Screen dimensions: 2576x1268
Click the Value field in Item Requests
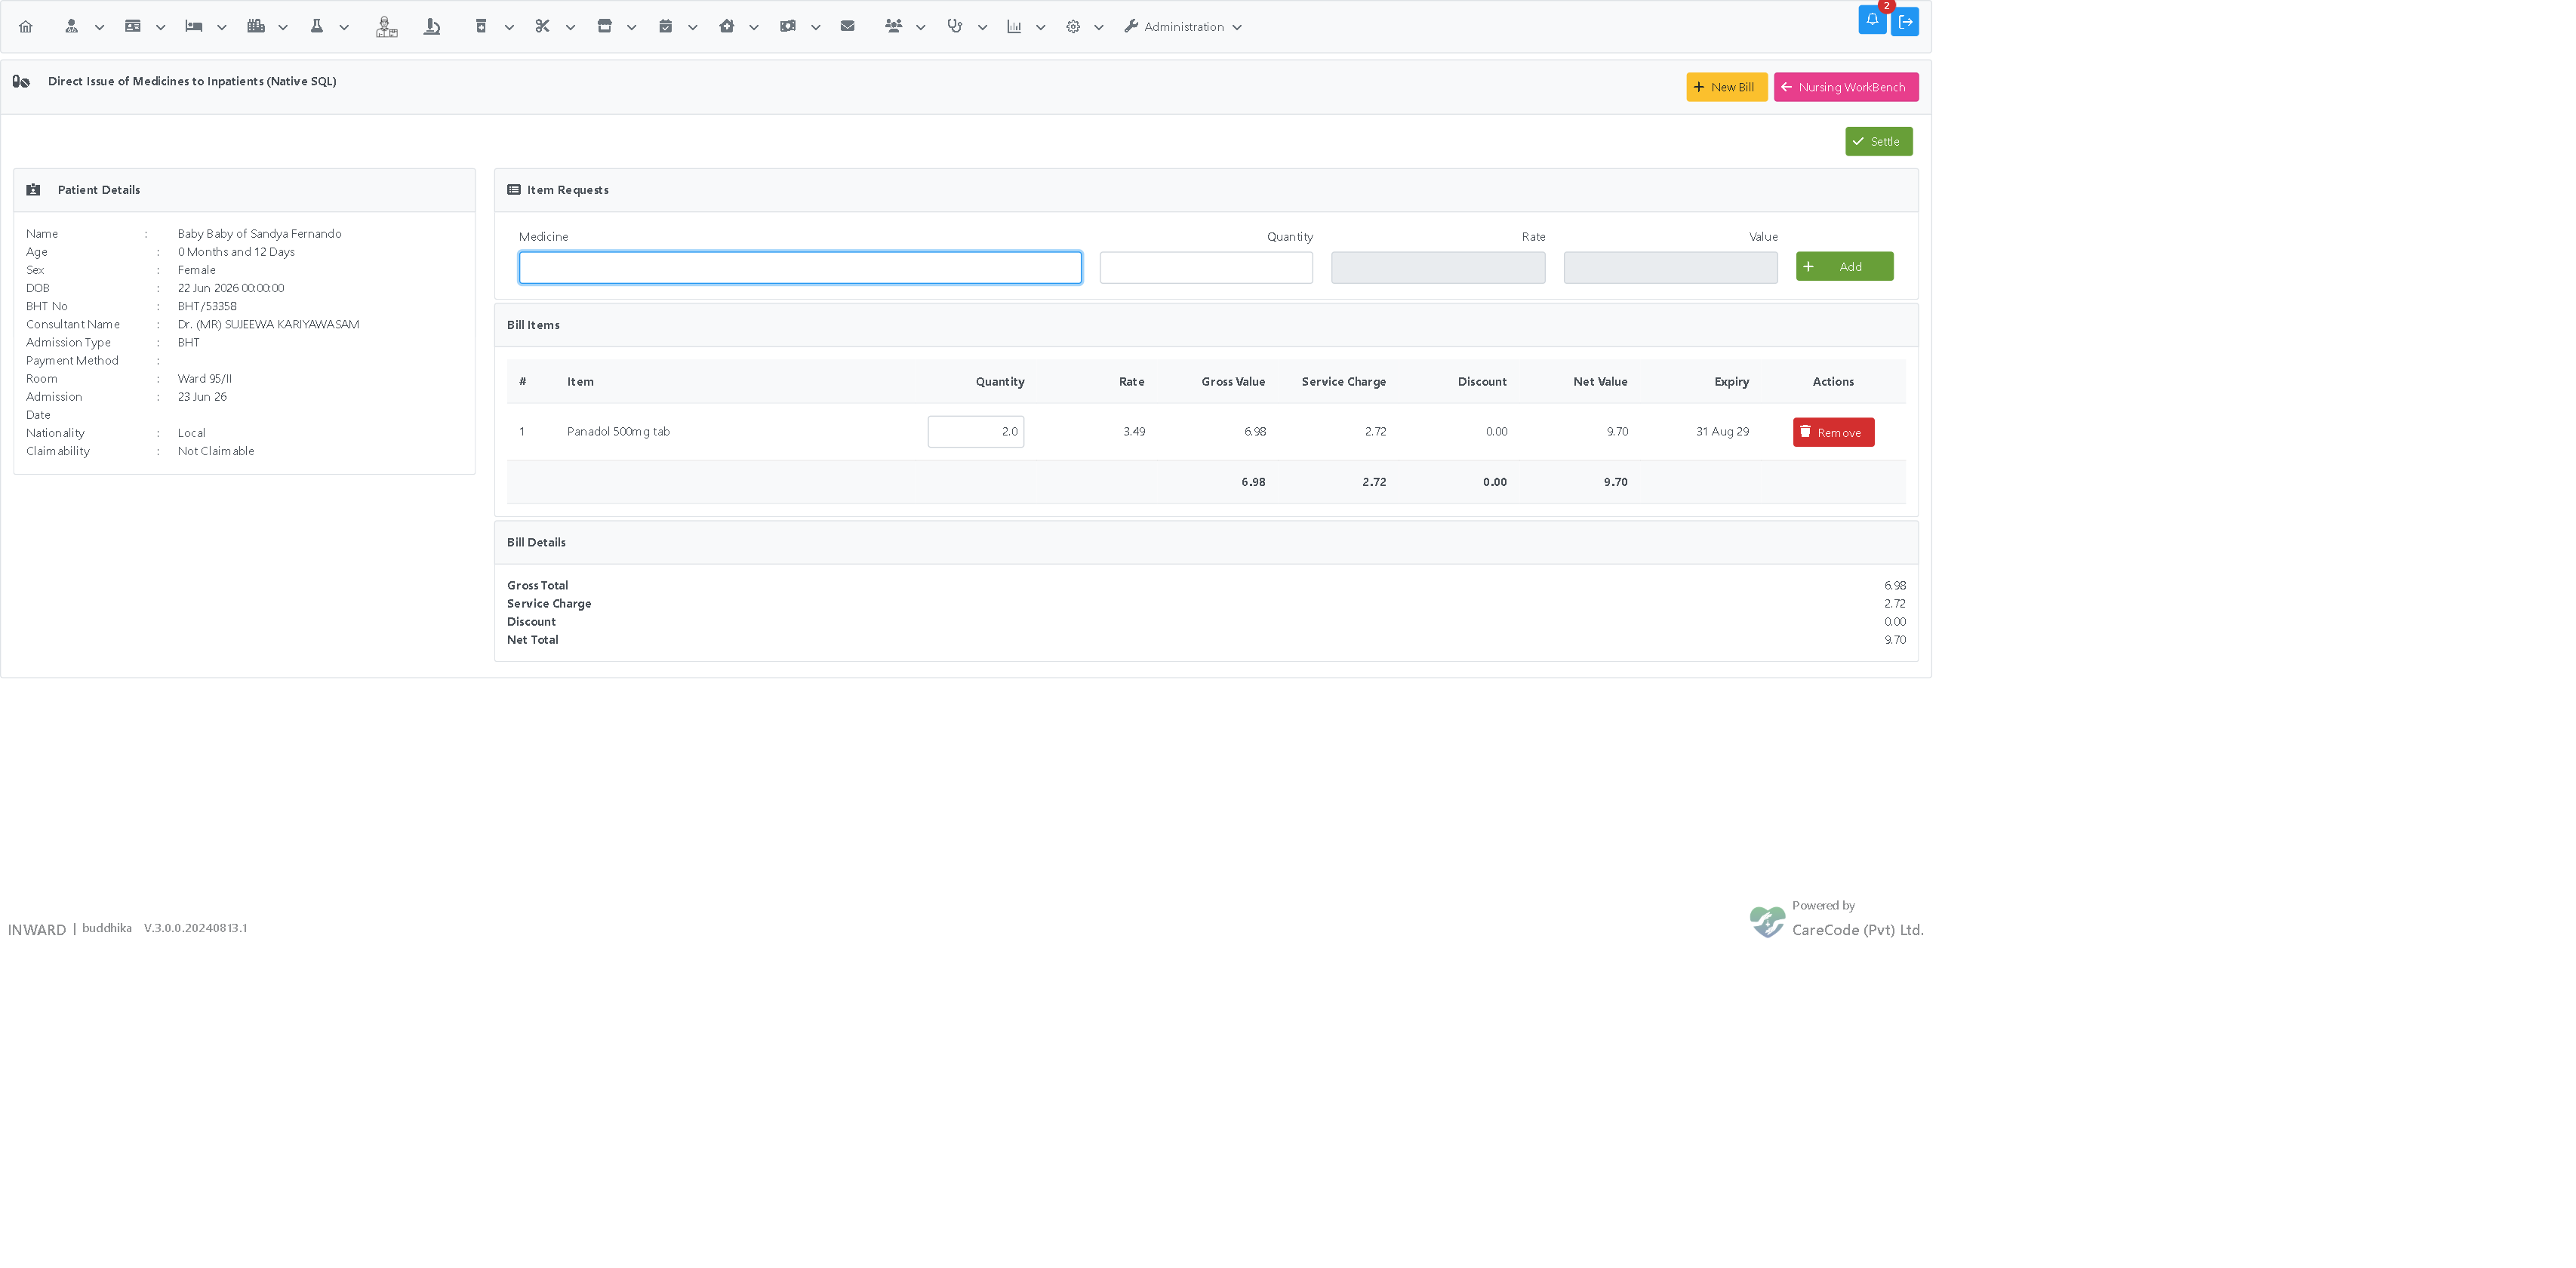(1670, 267)
